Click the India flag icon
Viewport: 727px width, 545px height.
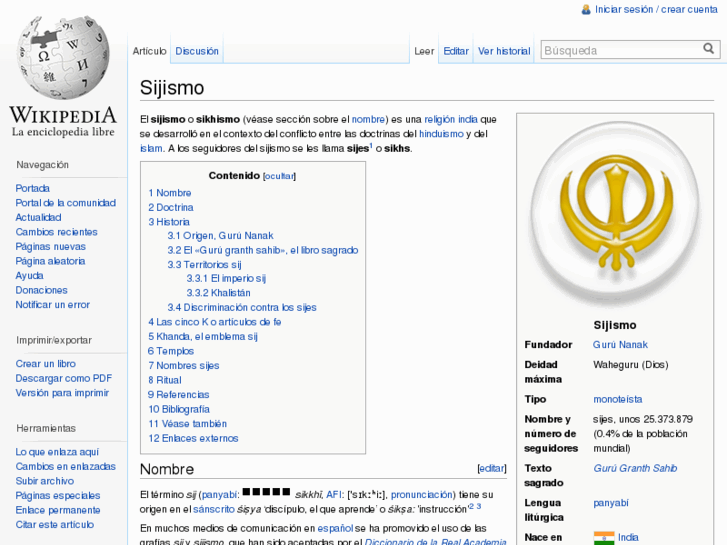[x=604, y=538]
